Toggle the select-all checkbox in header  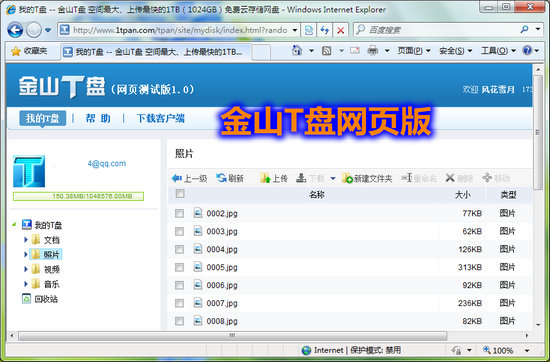click(180, 194)
